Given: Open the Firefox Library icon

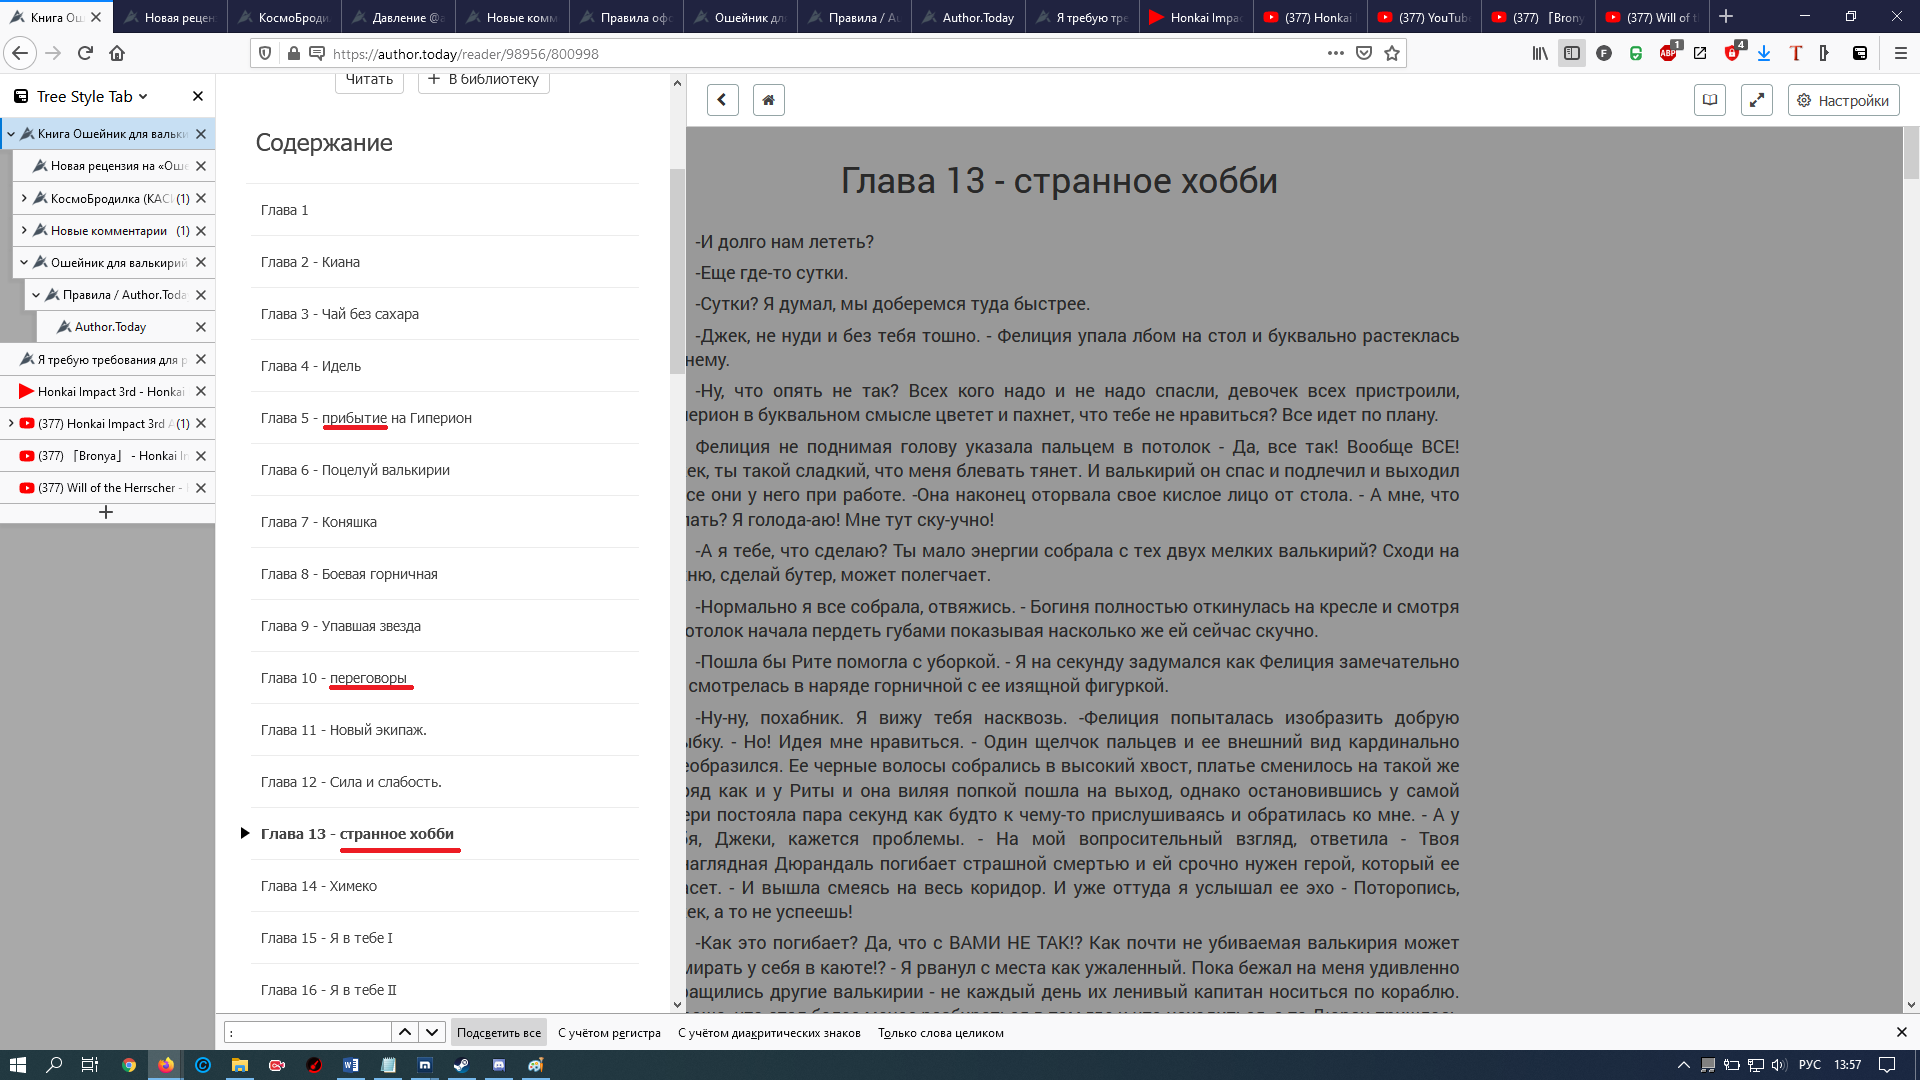Looking at the screenshot, I should click(1540, 54).
